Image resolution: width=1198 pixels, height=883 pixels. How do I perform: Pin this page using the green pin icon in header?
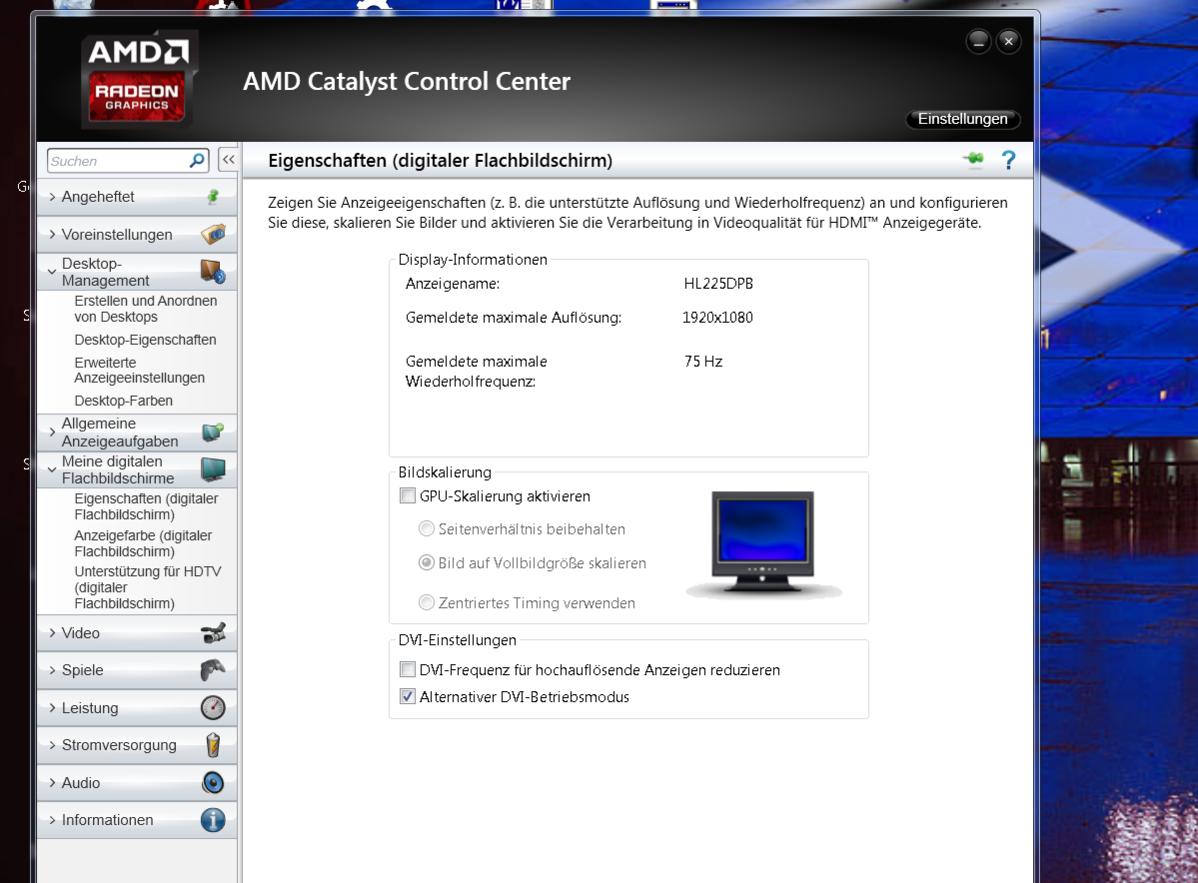(x=973, y=159)
